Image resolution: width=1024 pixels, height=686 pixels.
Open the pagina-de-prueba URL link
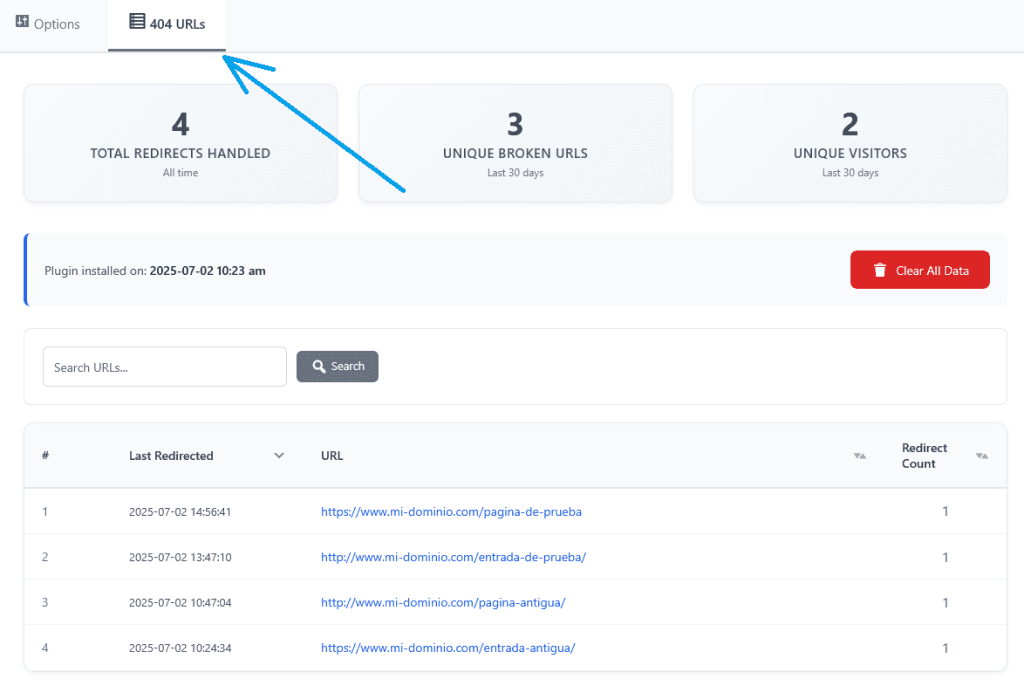click(x=451, y=511)
